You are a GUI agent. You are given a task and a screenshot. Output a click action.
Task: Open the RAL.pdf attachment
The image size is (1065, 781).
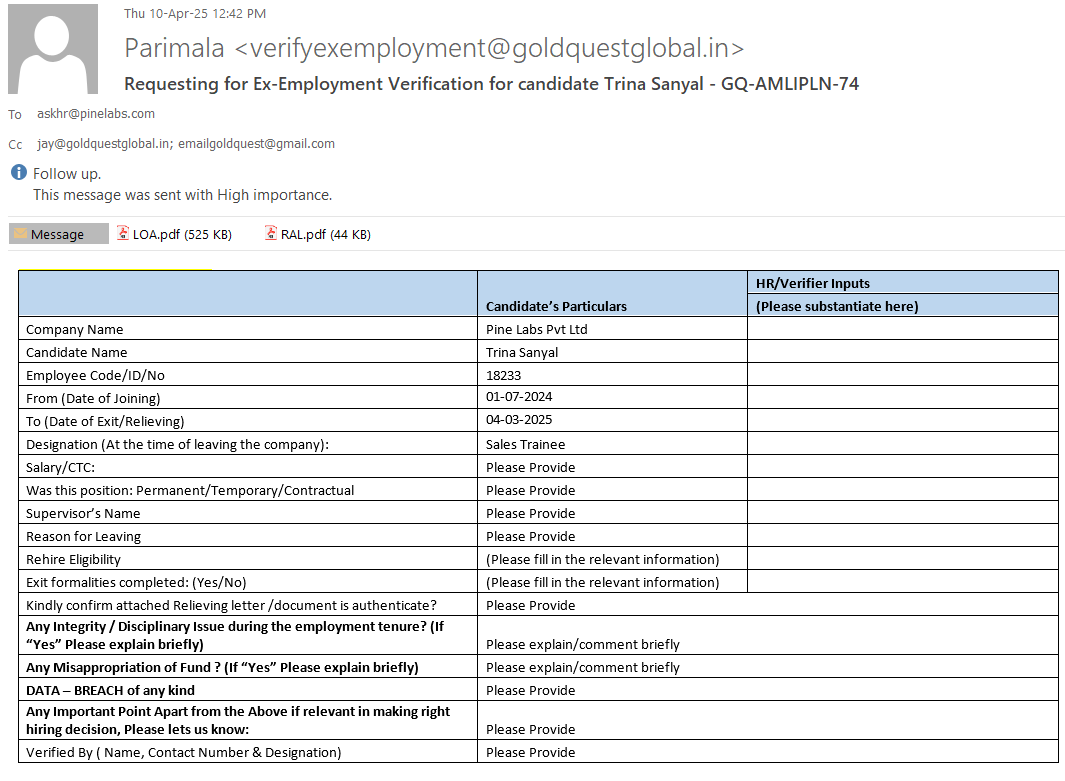325,234
